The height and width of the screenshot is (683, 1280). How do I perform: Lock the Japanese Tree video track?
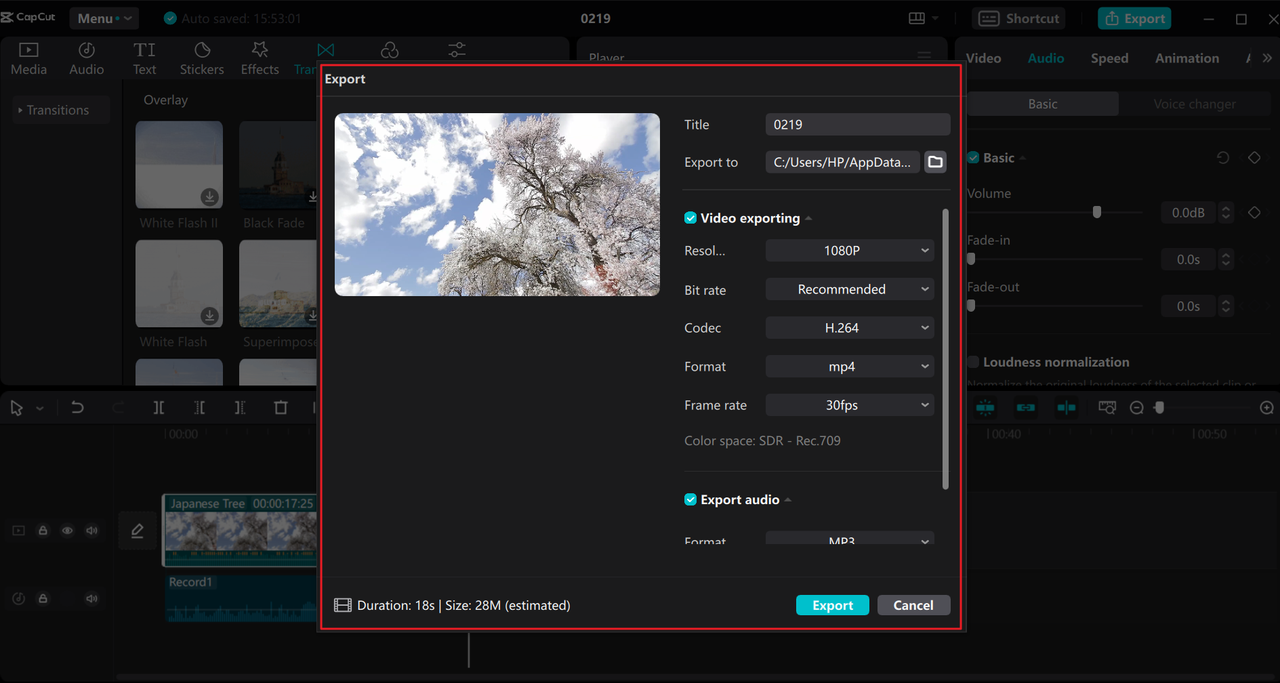coord(43,531)
